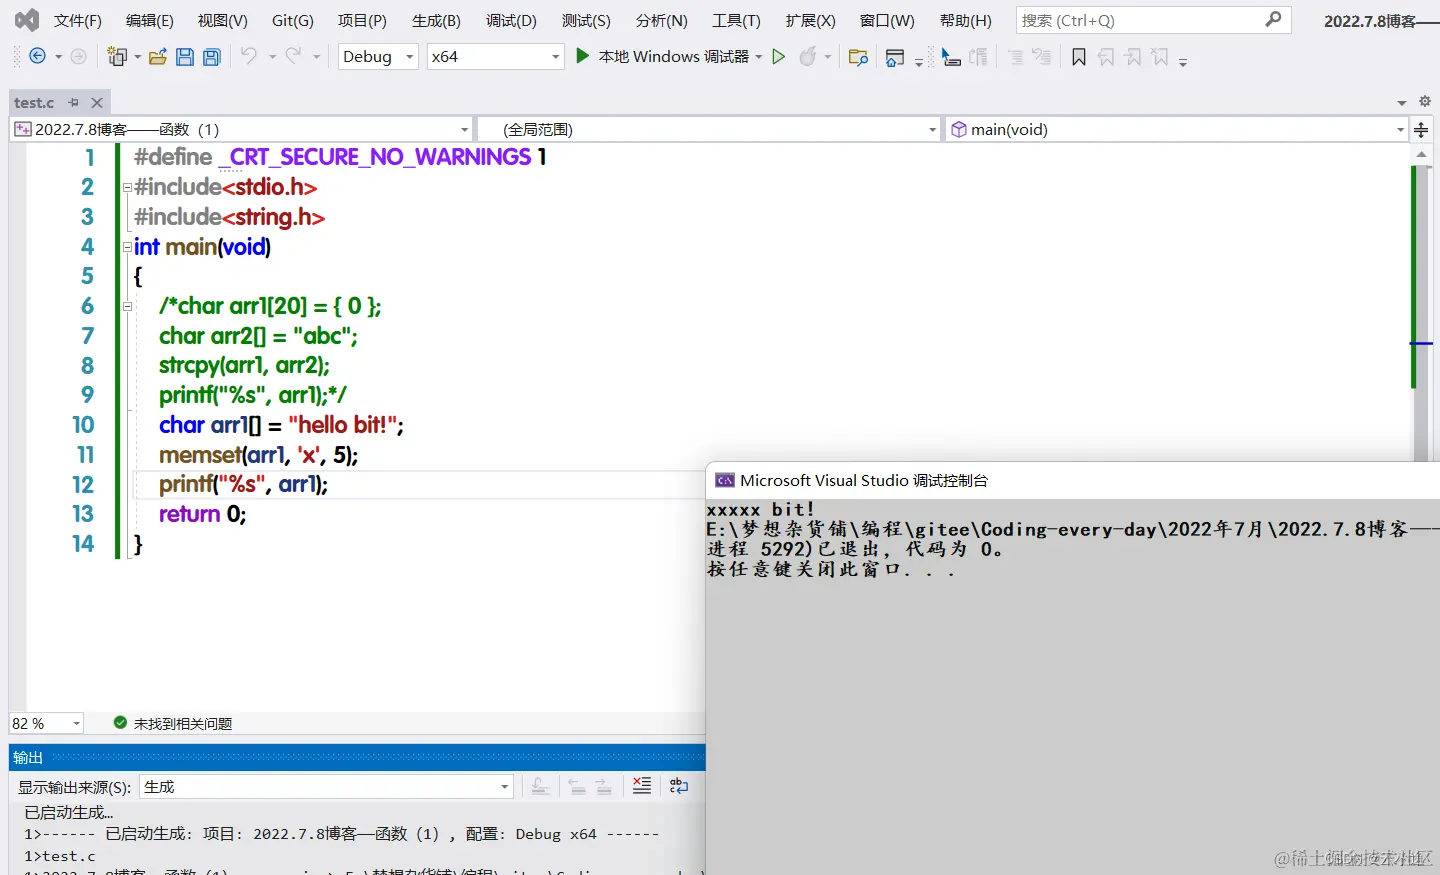Image resolution: width=1440 pixels, height=875 pixels.
Task: Open the x64 platform dropdown
Action: tap(495, 57)
